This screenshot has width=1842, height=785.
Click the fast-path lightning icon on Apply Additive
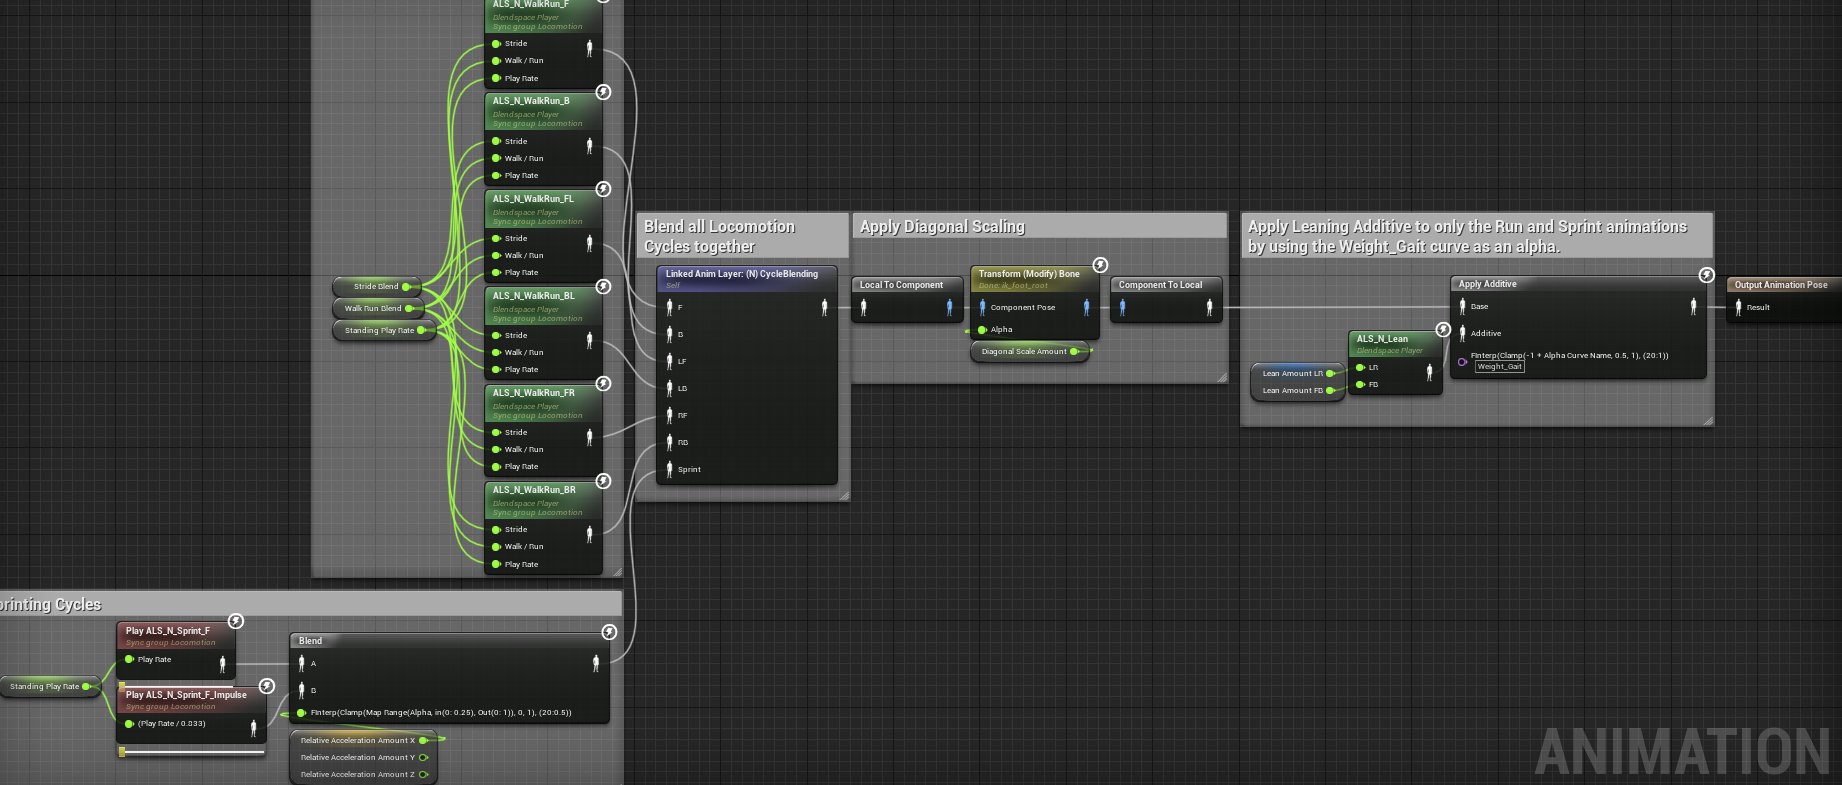[x=1706, y=275]
